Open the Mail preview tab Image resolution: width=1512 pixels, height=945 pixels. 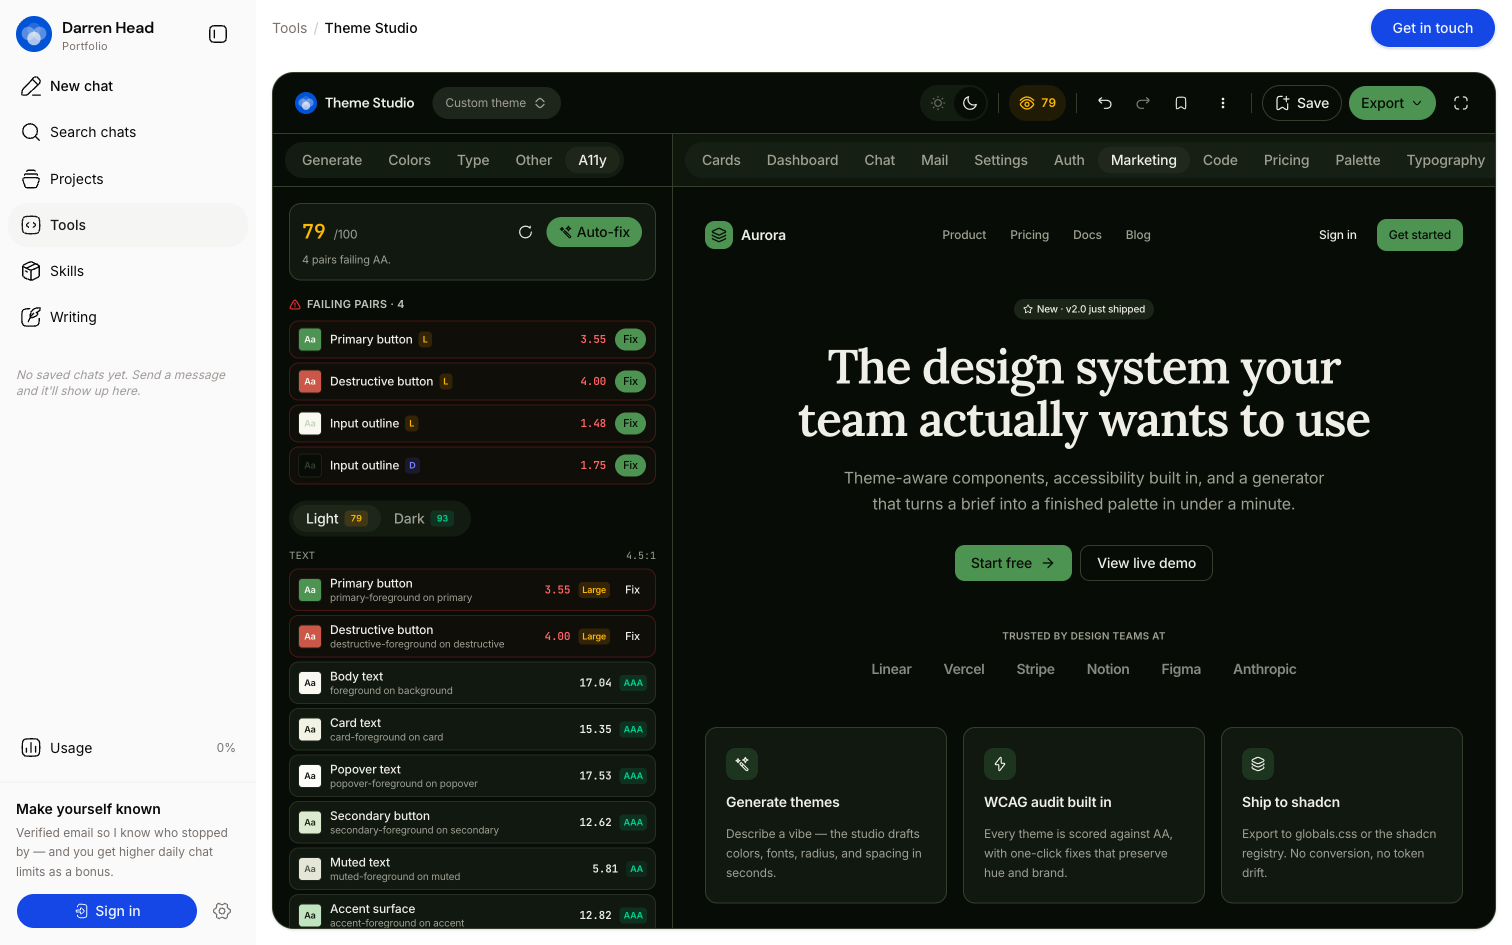(x=935, y=160)
